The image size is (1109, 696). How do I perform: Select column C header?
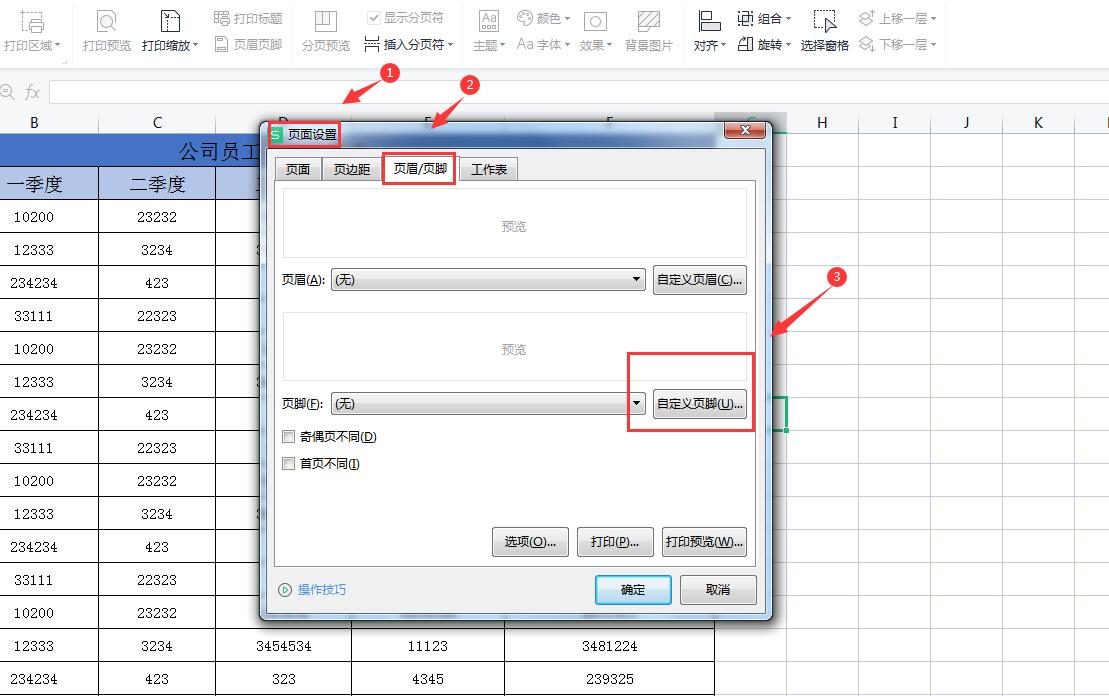click(157, 122)
